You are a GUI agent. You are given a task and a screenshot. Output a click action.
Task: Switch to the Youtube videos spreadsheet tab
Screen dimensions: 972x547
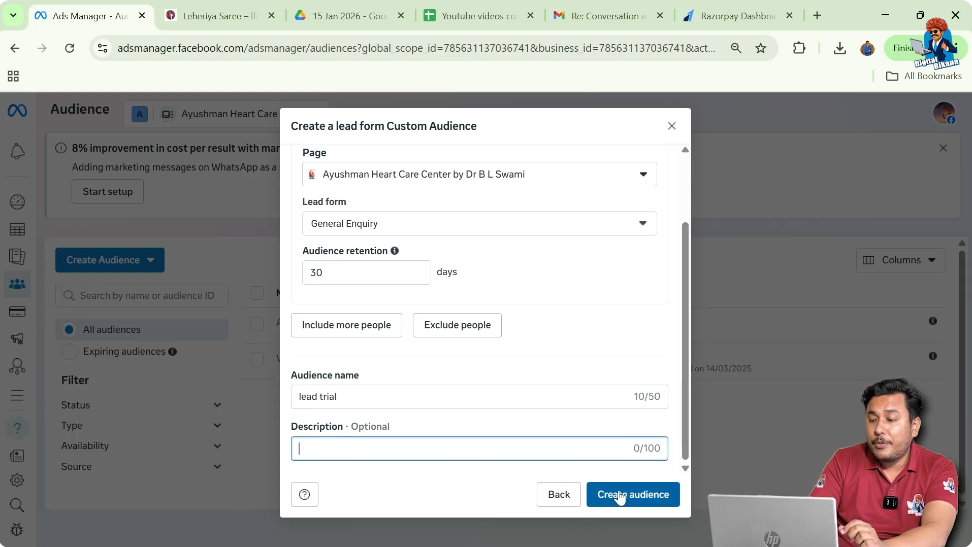(x=479, y=16)
